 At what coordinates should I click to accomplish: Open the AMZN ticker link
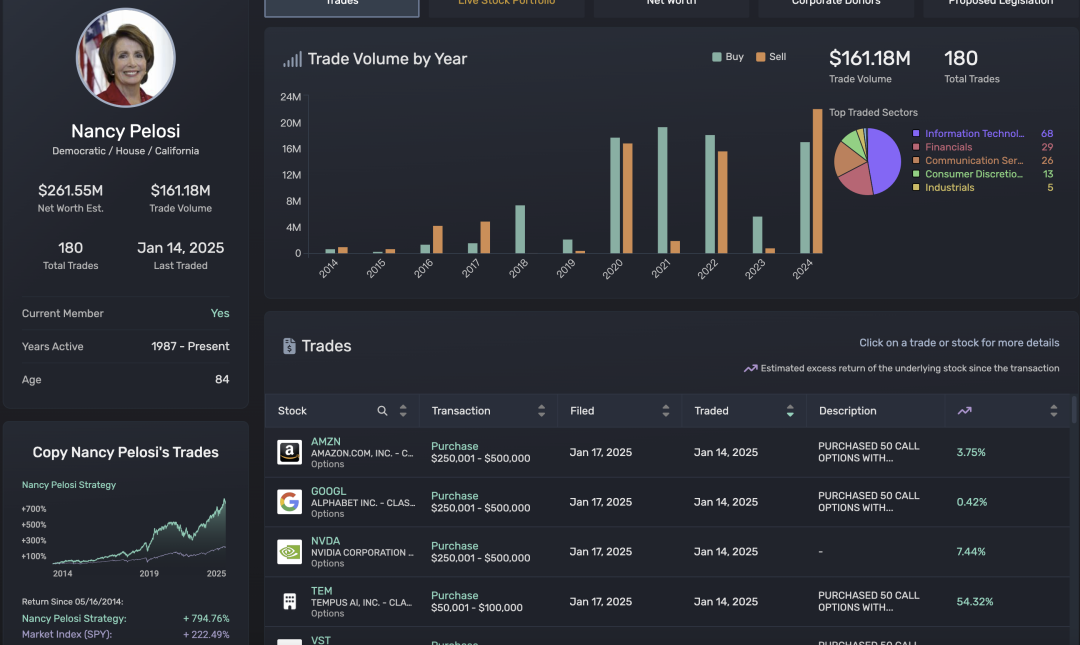(326, 441)
